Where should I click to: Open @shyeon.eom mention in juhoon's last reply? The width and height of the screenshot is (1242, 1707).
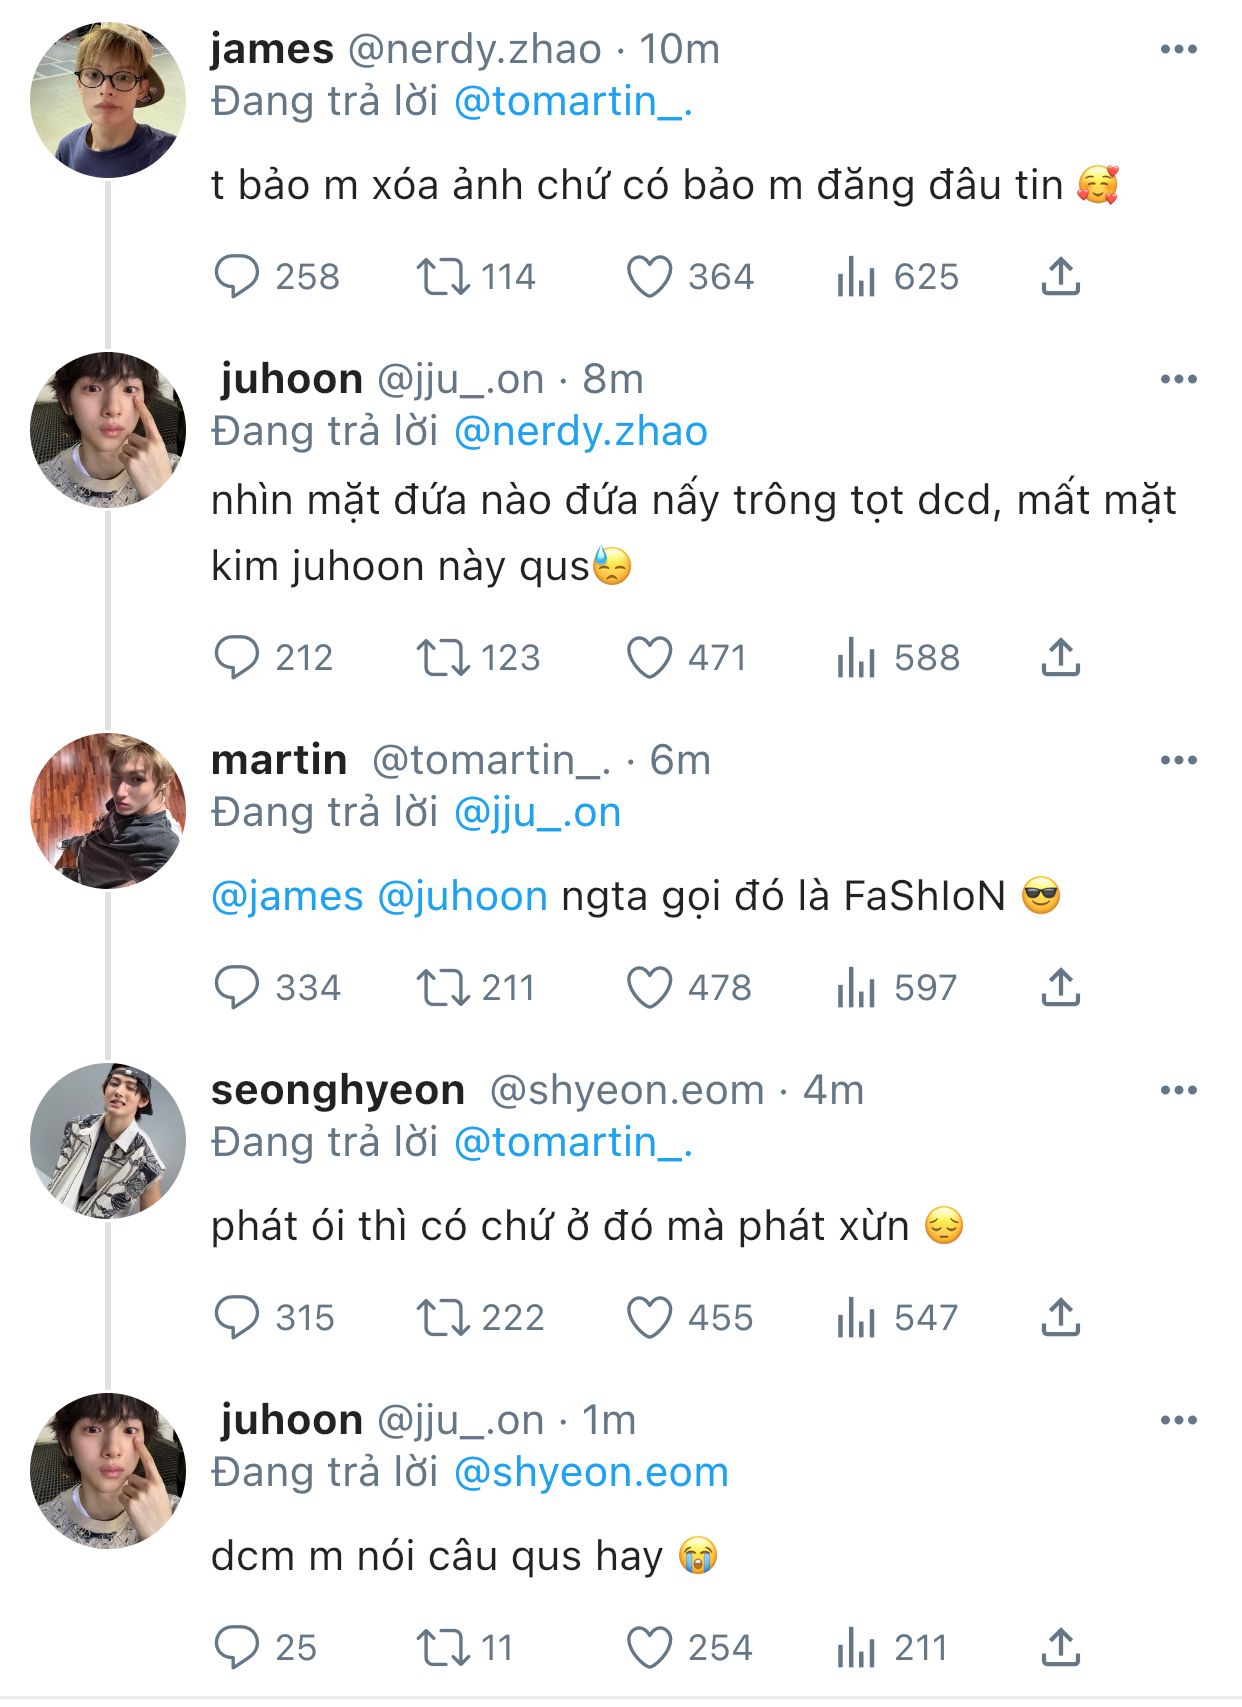point(591,1472)
